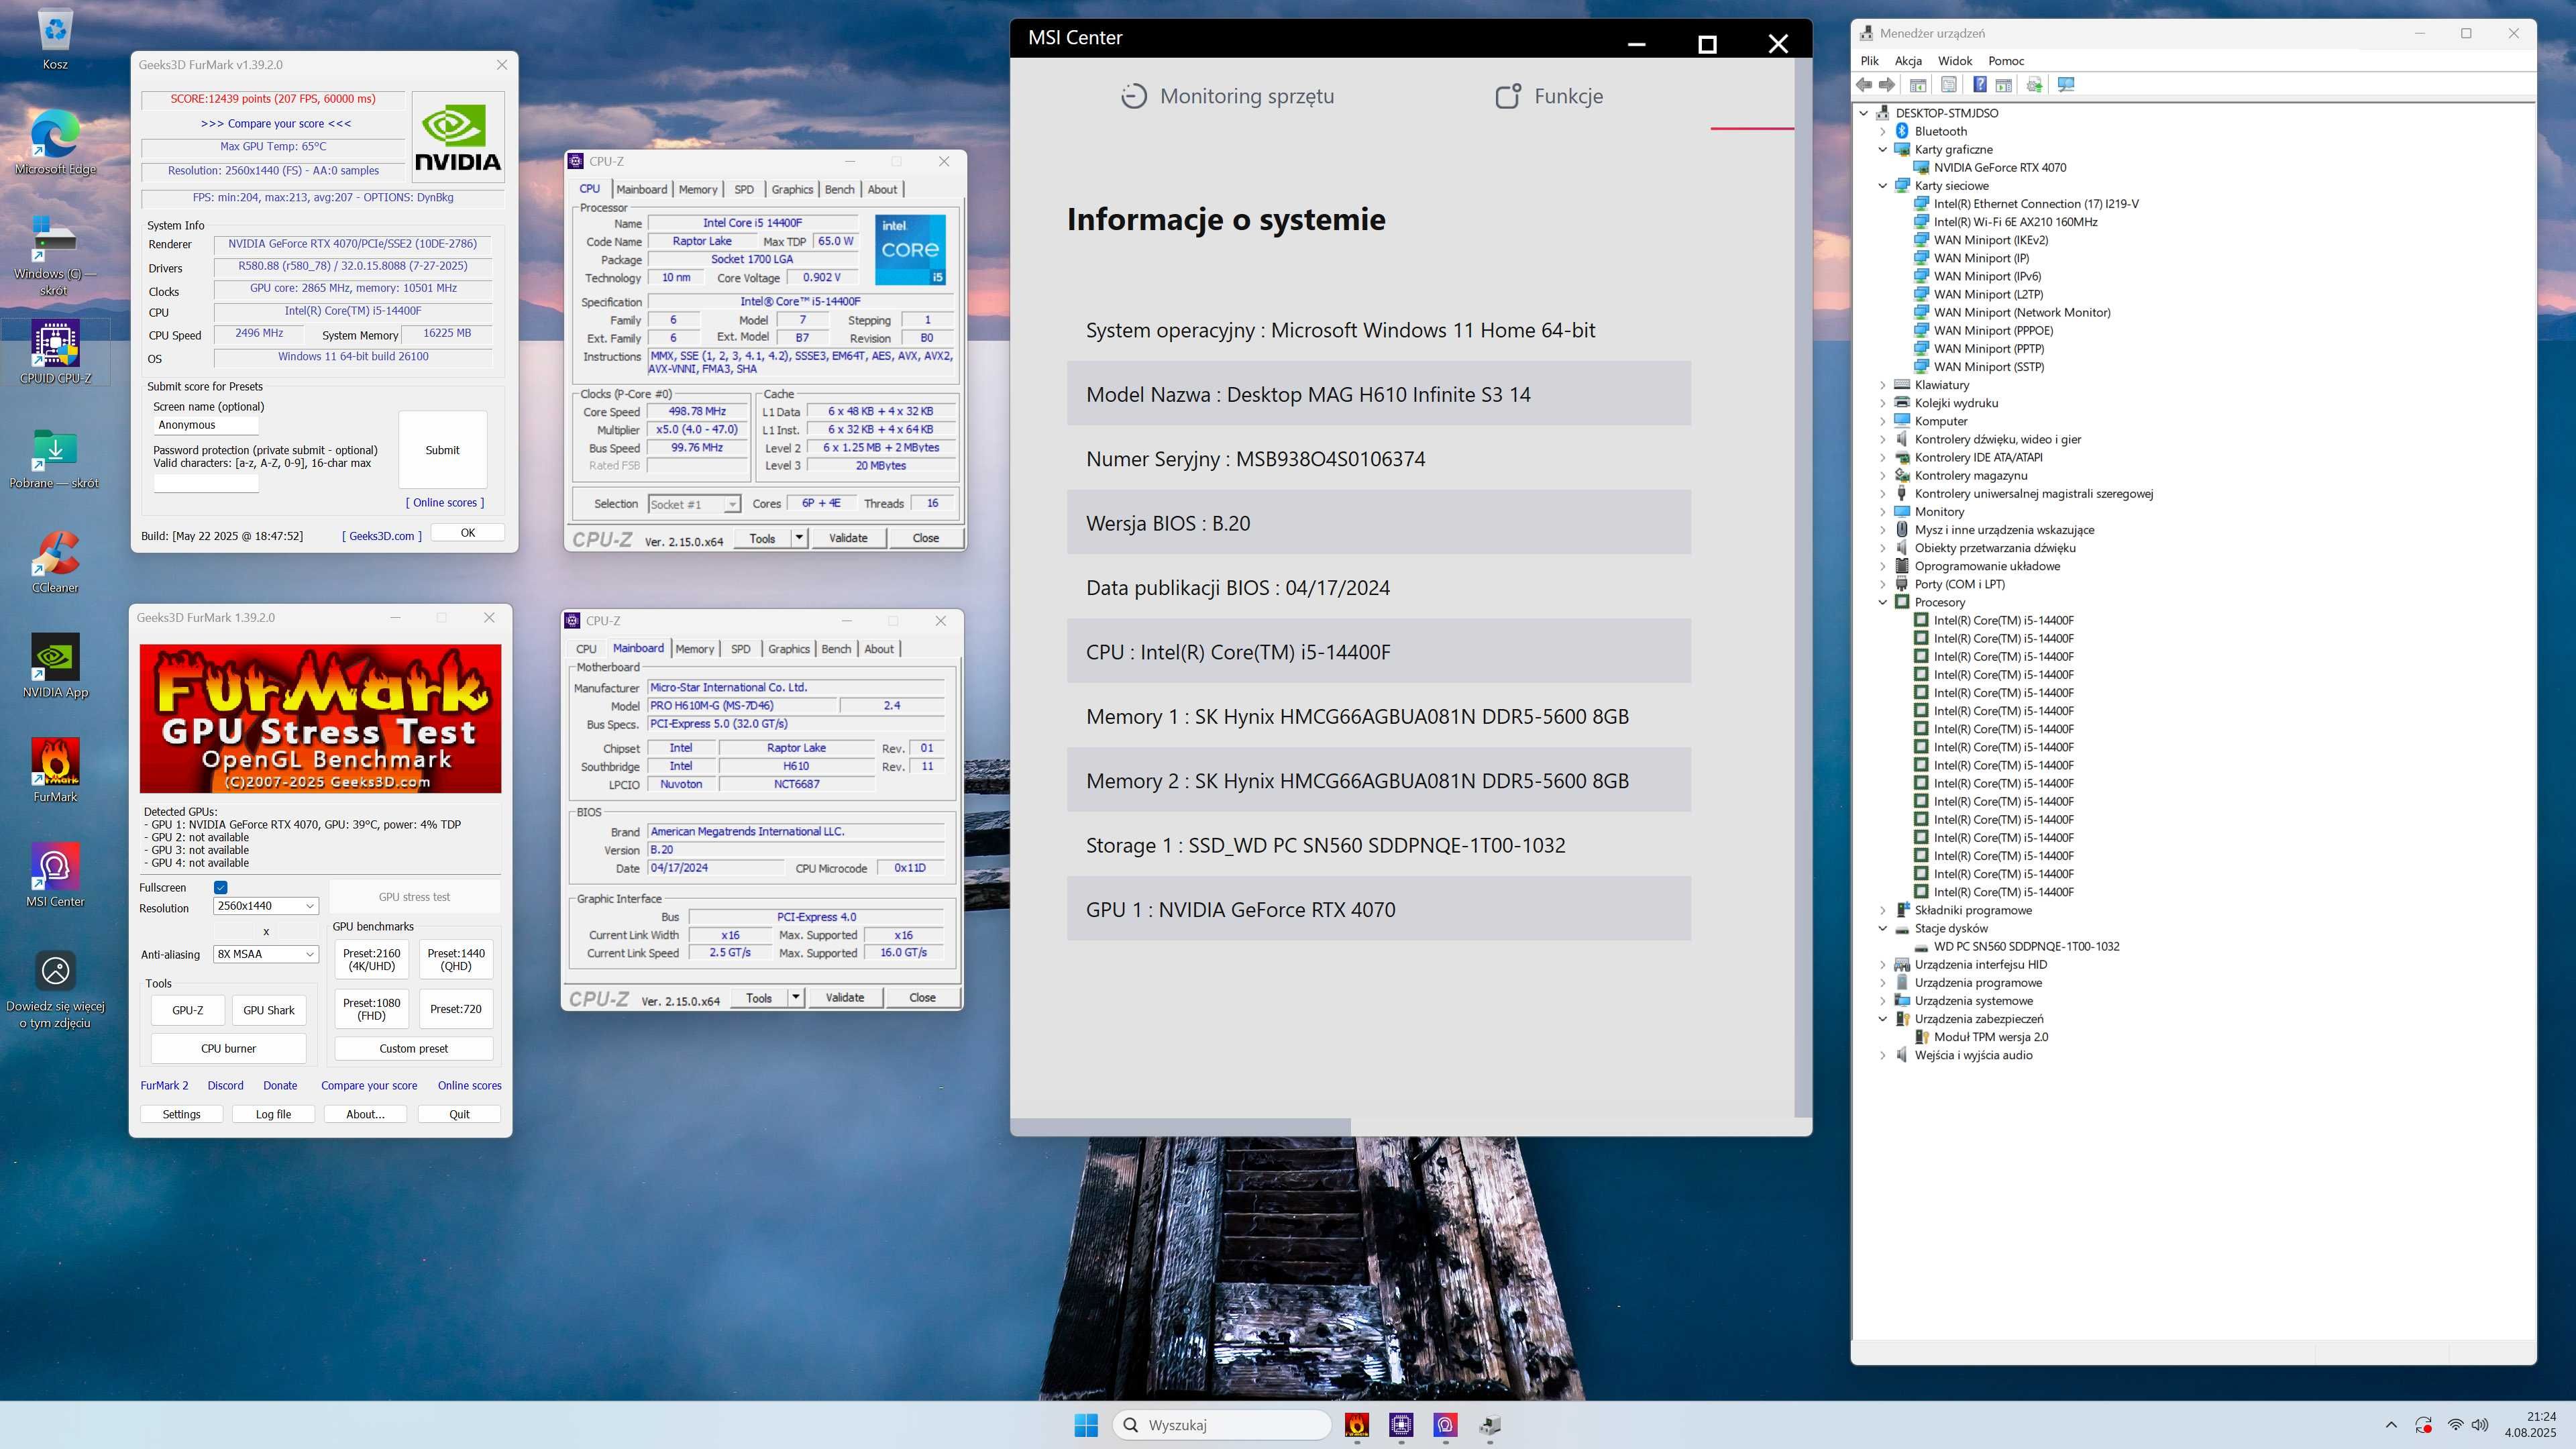Viewport: 2576px width, 1449px height.
Task: Click the Forward arrow in Device Manager toolbar
Action: (1887, 85)
